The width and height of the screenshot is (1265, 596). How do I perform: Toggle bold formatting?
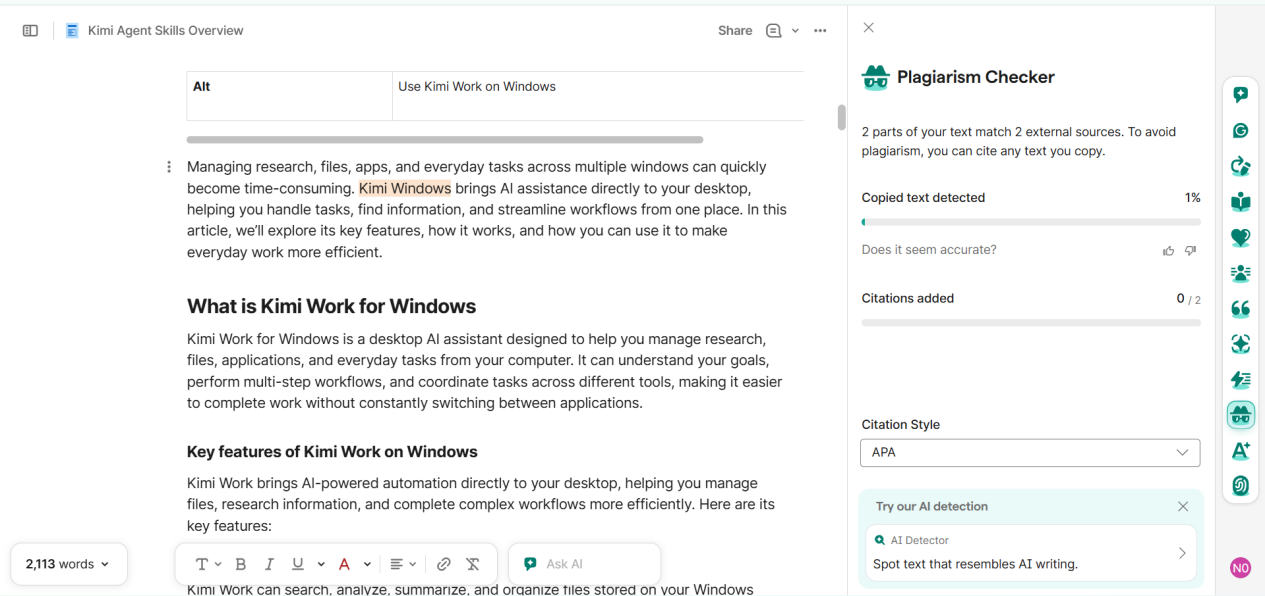point(241,564)
